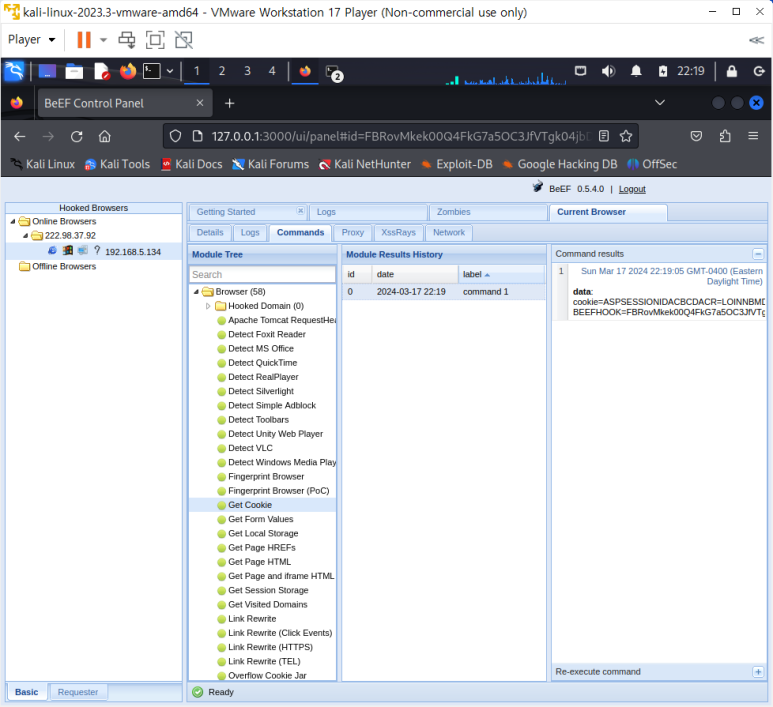Pause the virtual machine in VMware

84,40
